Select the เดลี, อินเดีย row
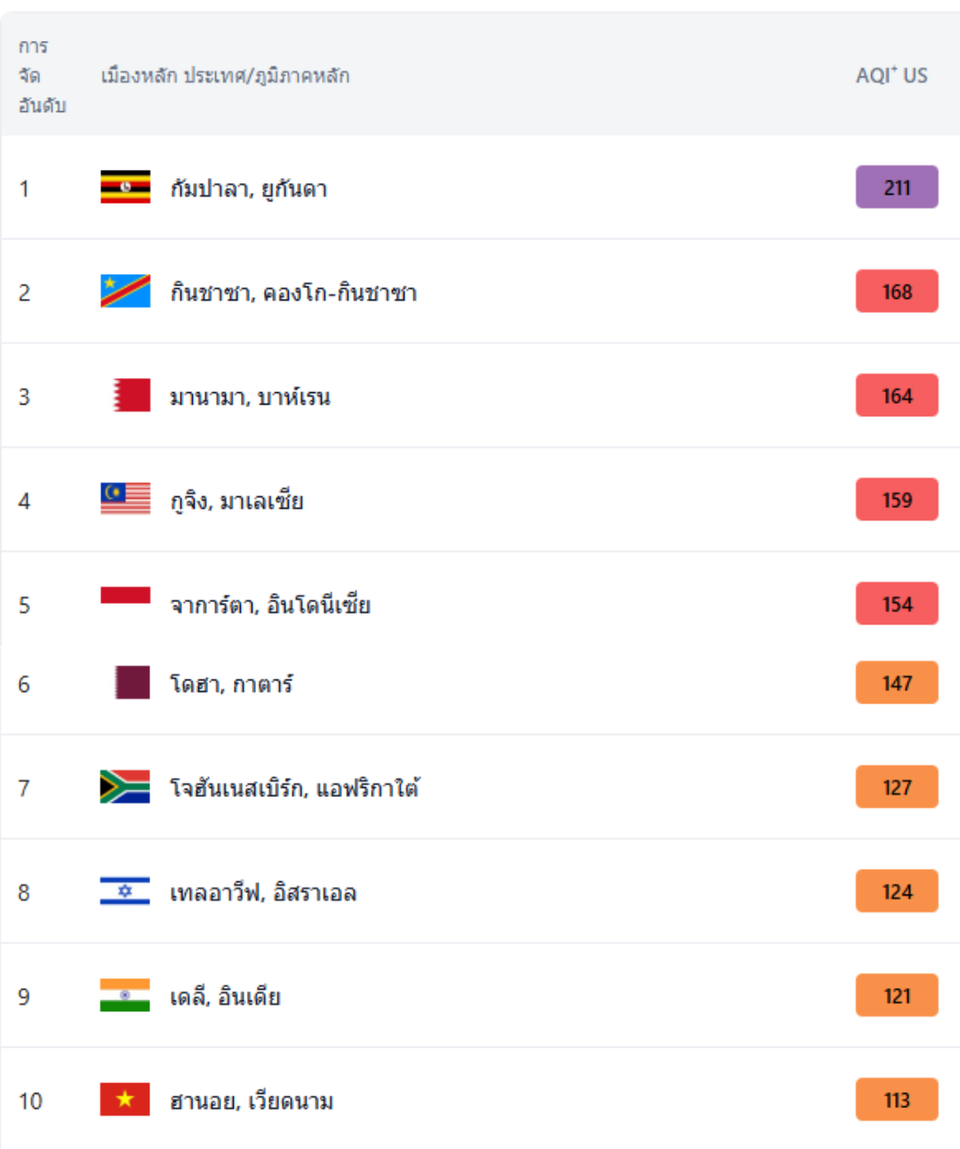Screen dimensions: 960x1149 (480, 995)
